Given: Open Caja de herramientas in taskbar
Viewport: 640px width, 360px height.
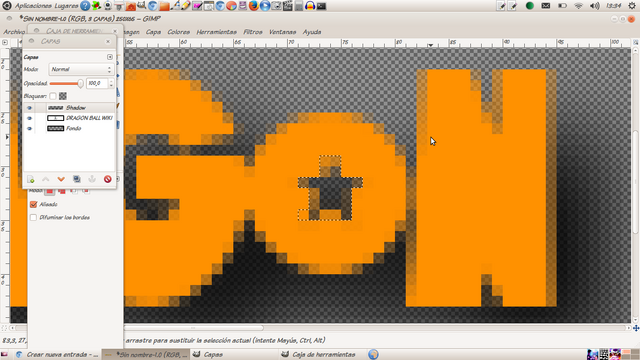Looking at the screenshot, I should click(318, 354).
